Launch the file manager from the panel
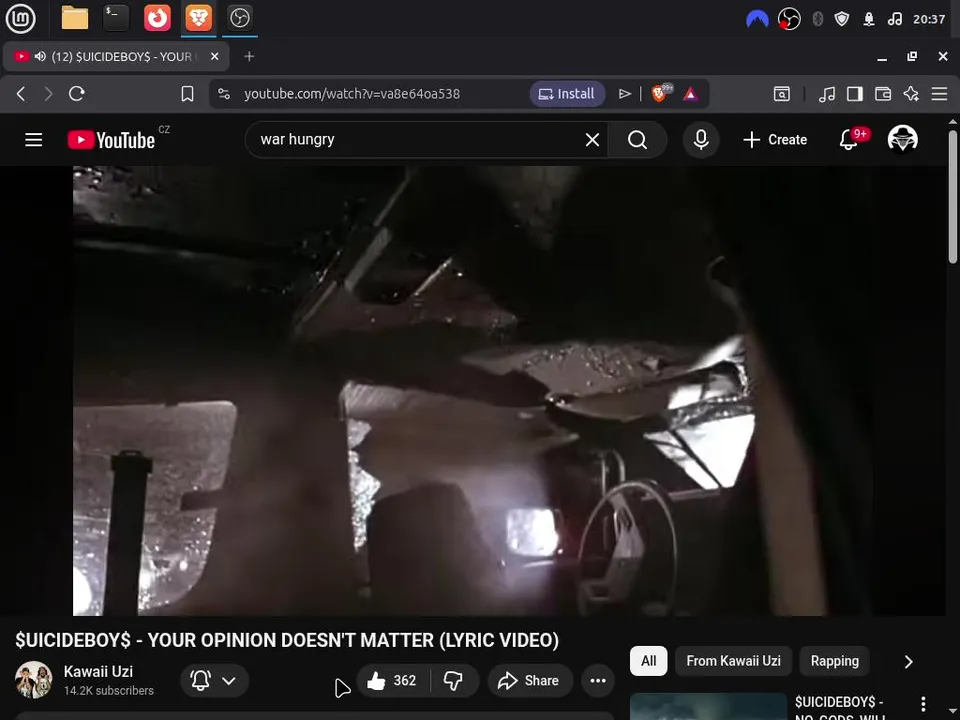 point(75,18)
